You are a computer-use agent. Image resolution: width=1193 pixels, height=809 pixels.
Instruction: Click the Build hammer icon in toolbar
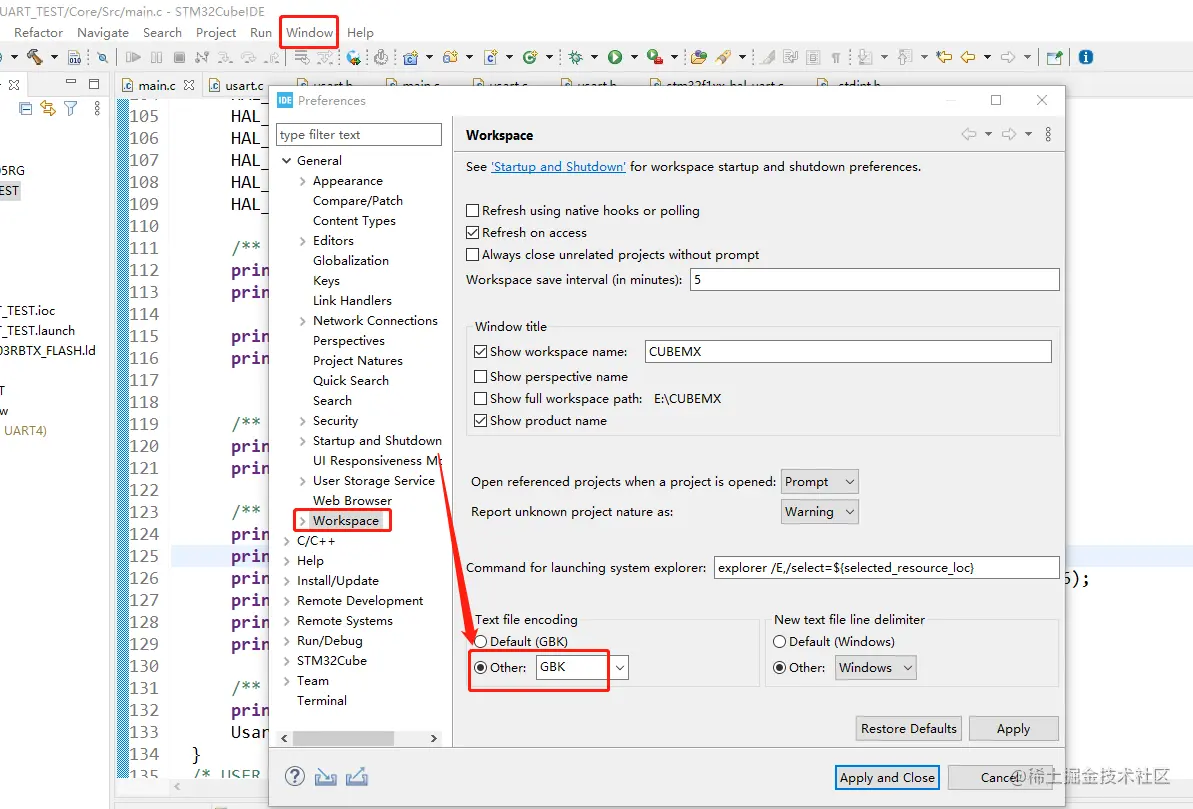tap(34, 56)
